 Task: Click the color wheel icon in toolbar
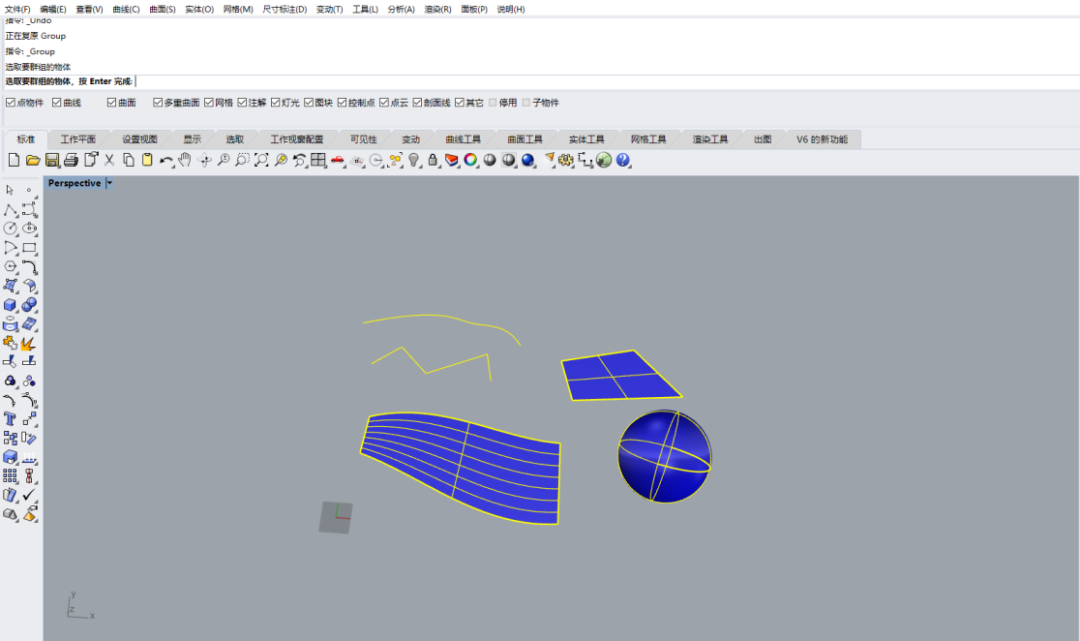click(x=470, y=160)
